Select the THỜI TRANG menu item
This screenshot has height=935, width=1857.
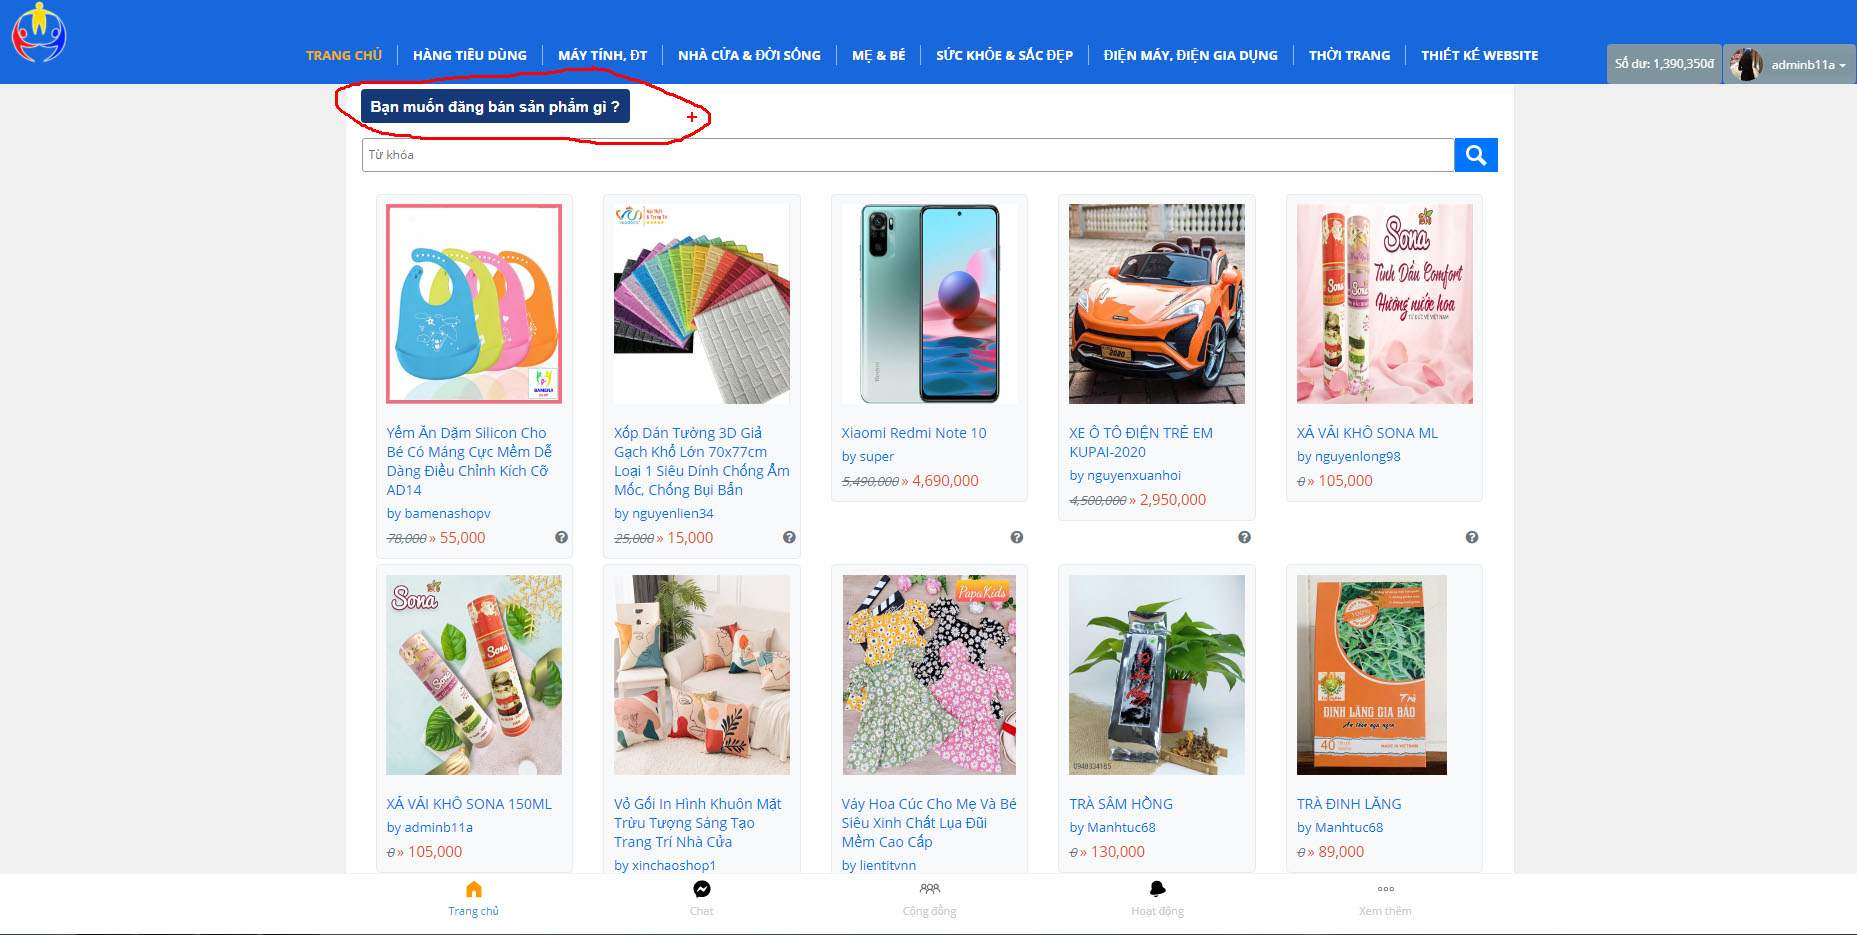pyautogui.click(x=1349, y=55)
